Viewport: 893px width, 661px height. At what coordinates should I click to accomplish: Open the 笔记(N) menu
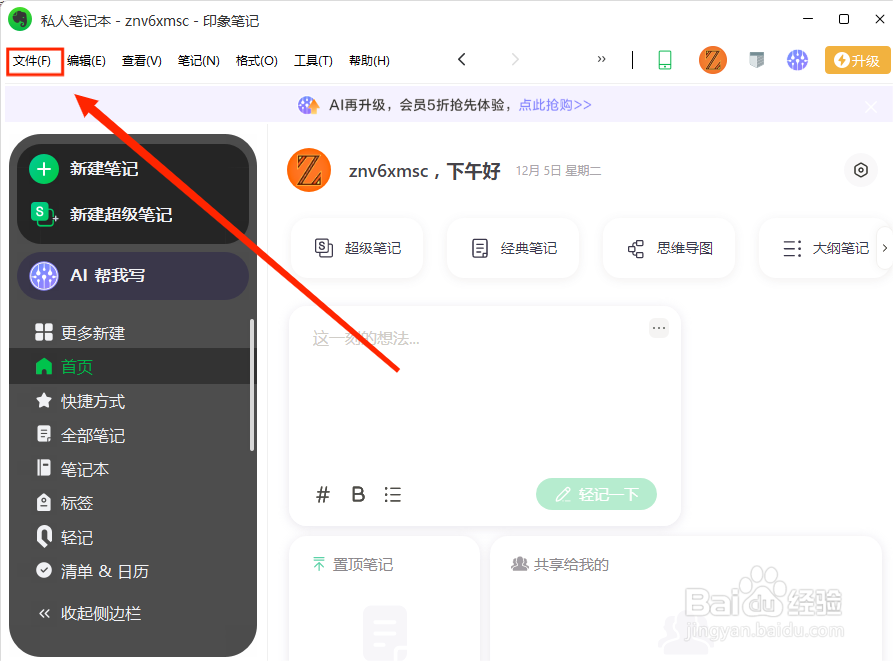(198, 60)
